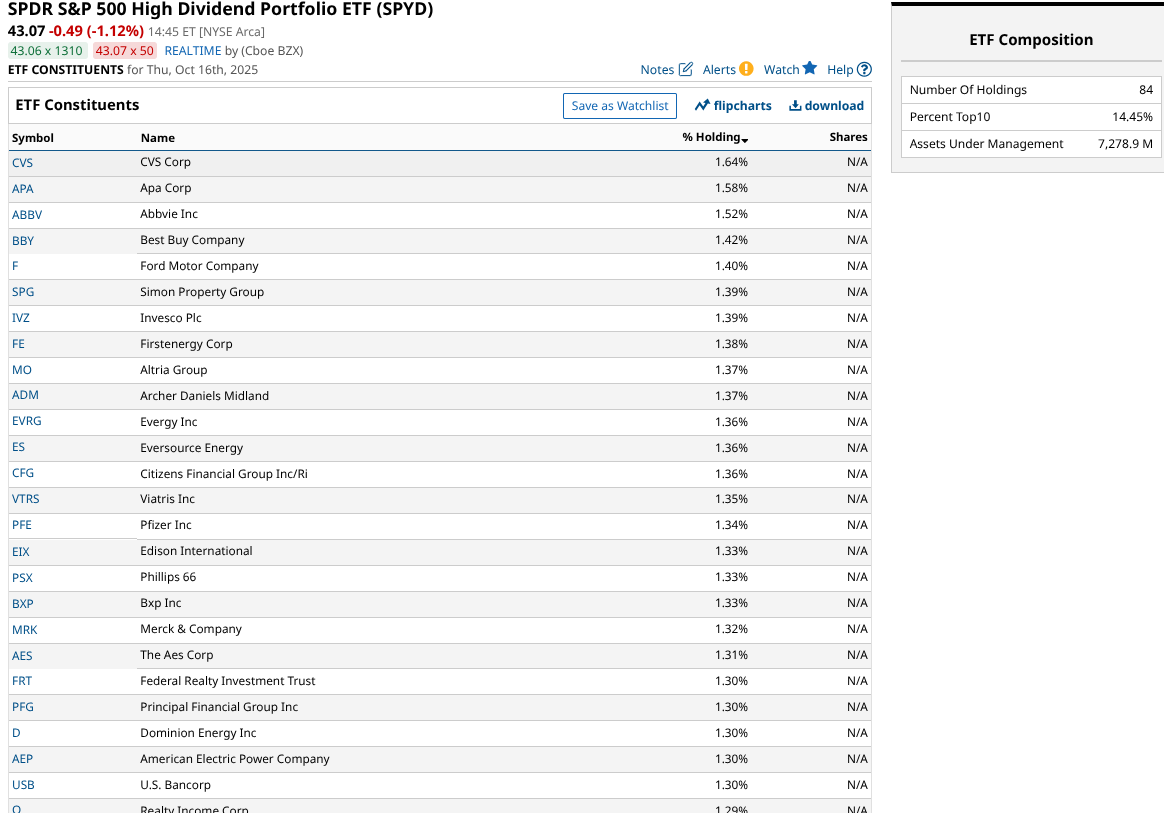Open the USB symbol link
Image resolution: width=1164 pixels, height=813 pixels.
(23, 785)
